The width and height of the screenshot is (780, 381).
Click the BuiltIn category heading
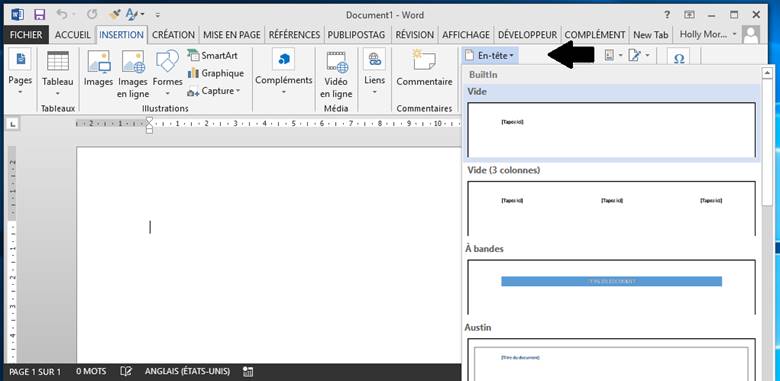click(483, 75)
